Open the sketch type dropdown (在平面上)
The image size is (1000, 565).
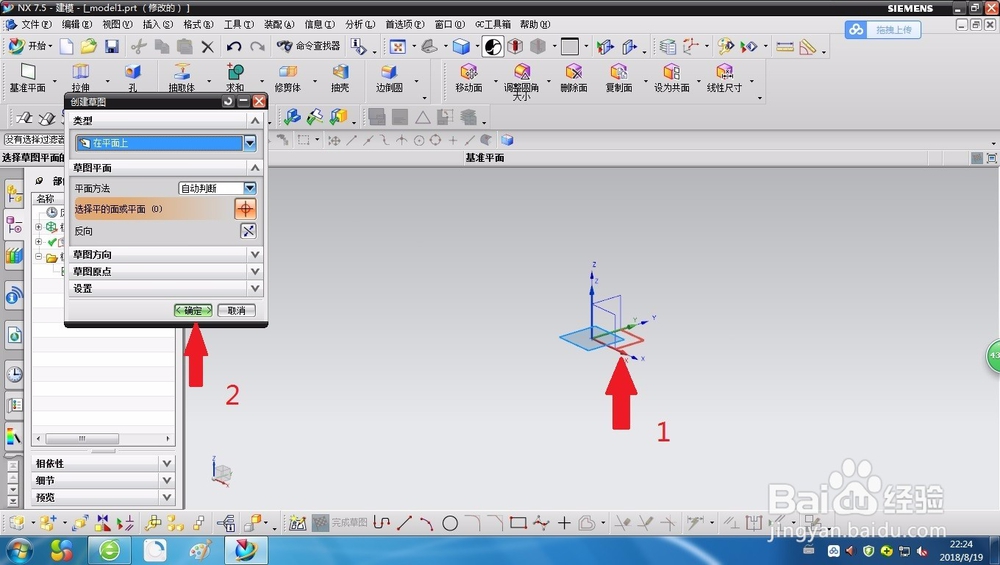(250, 143)
